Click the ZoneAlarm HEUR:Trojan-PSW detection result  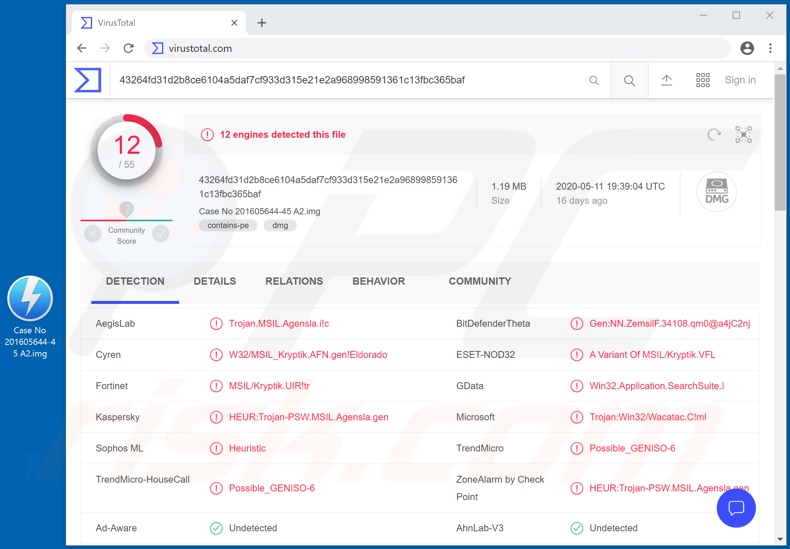pyautogui.click(x=669, y=488)
